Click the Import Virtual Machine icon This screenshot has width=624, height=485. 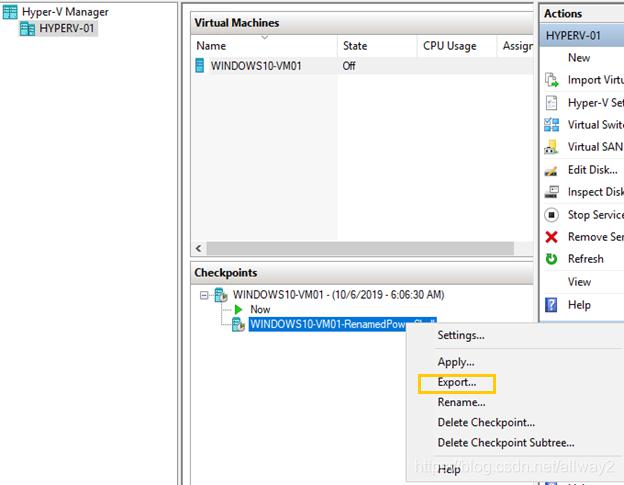click(x=551, y=80)
